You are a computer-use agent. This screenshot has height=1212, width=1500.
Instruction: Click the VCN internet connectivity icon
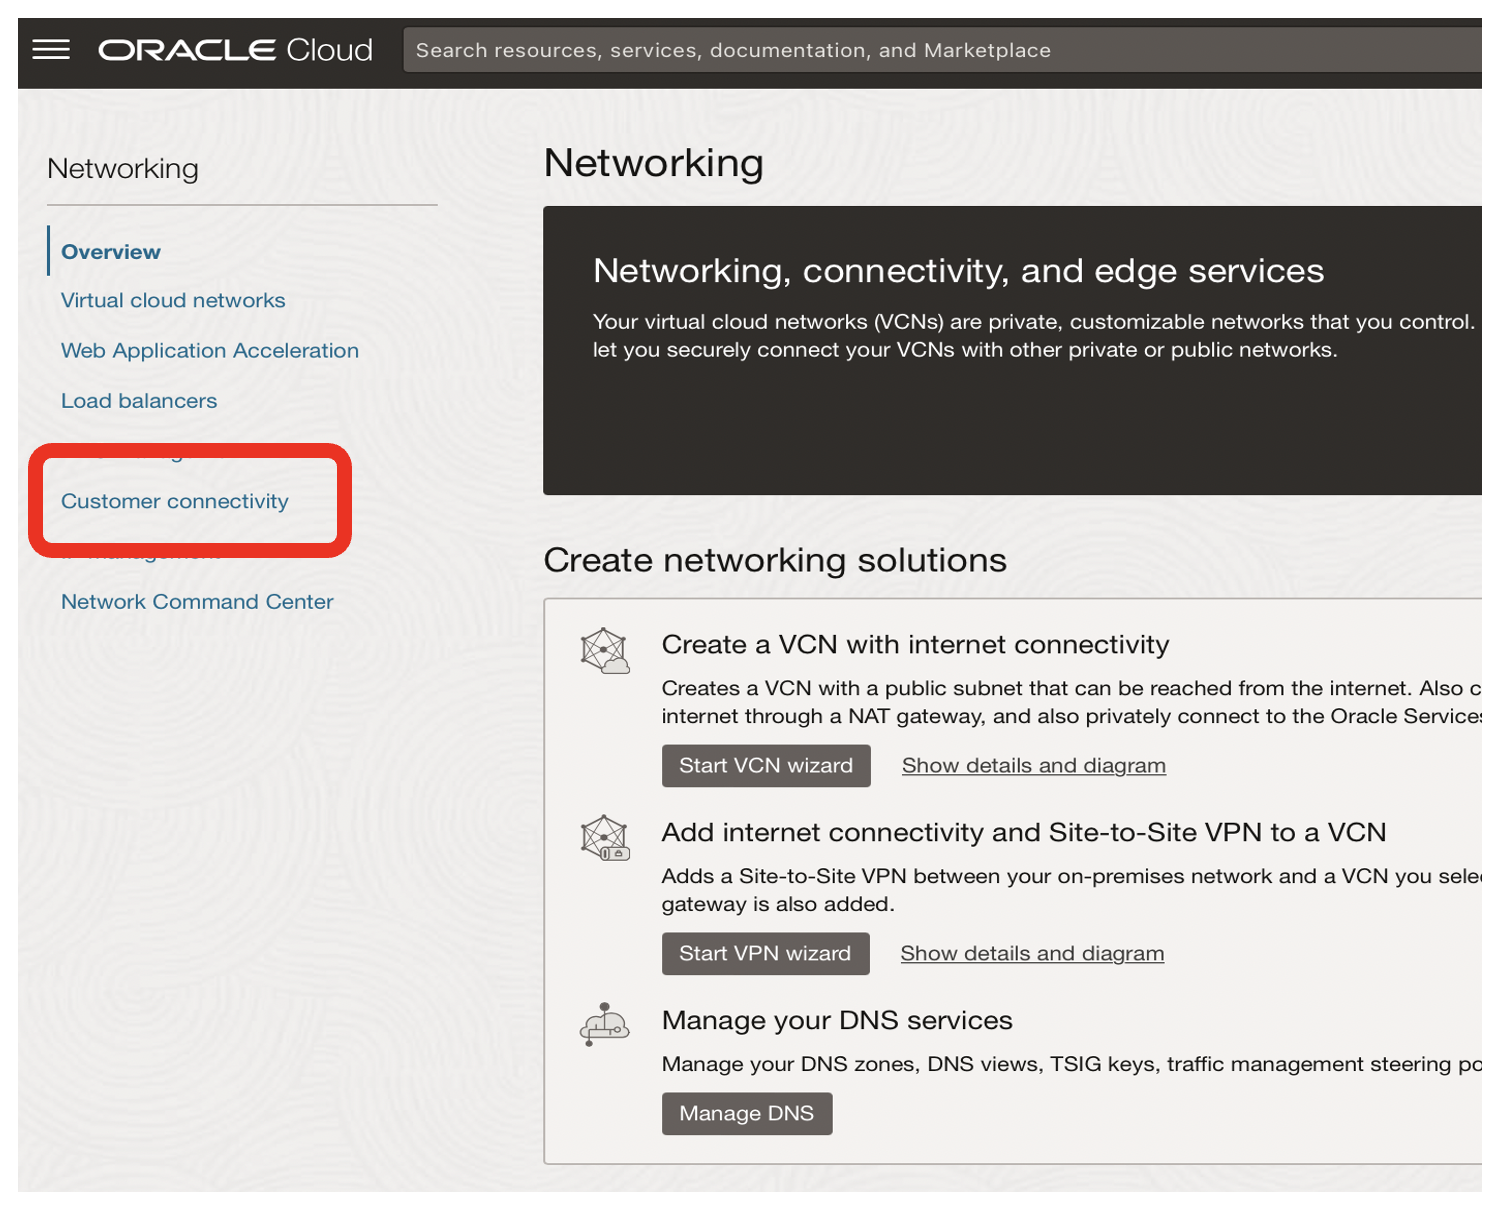pyautogui.click(x=605, y=651)
